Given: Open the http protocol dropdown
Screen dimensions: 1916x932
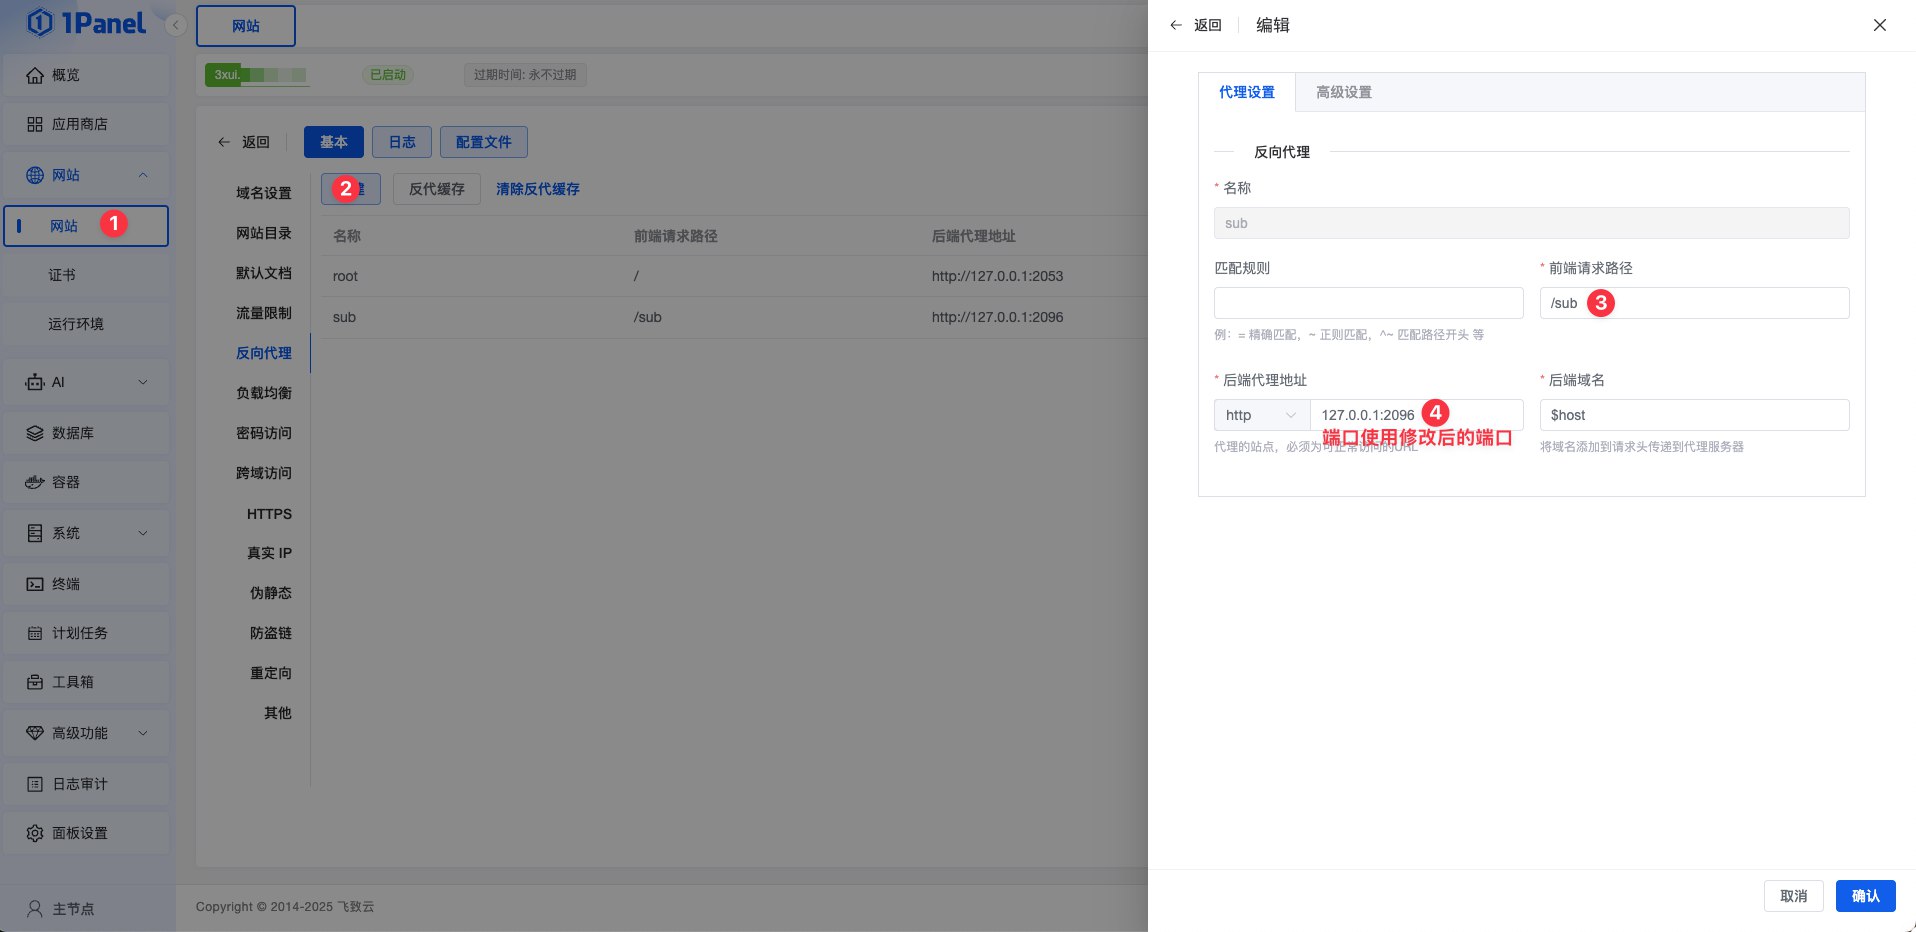Looking at the screenshot, I should coord(1261,415).
